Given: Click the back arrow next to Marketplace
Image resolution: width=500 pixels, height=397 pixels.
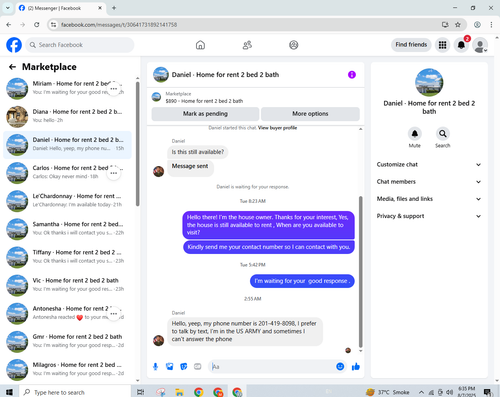Looking at the screenshot, I should pos(12,67).
